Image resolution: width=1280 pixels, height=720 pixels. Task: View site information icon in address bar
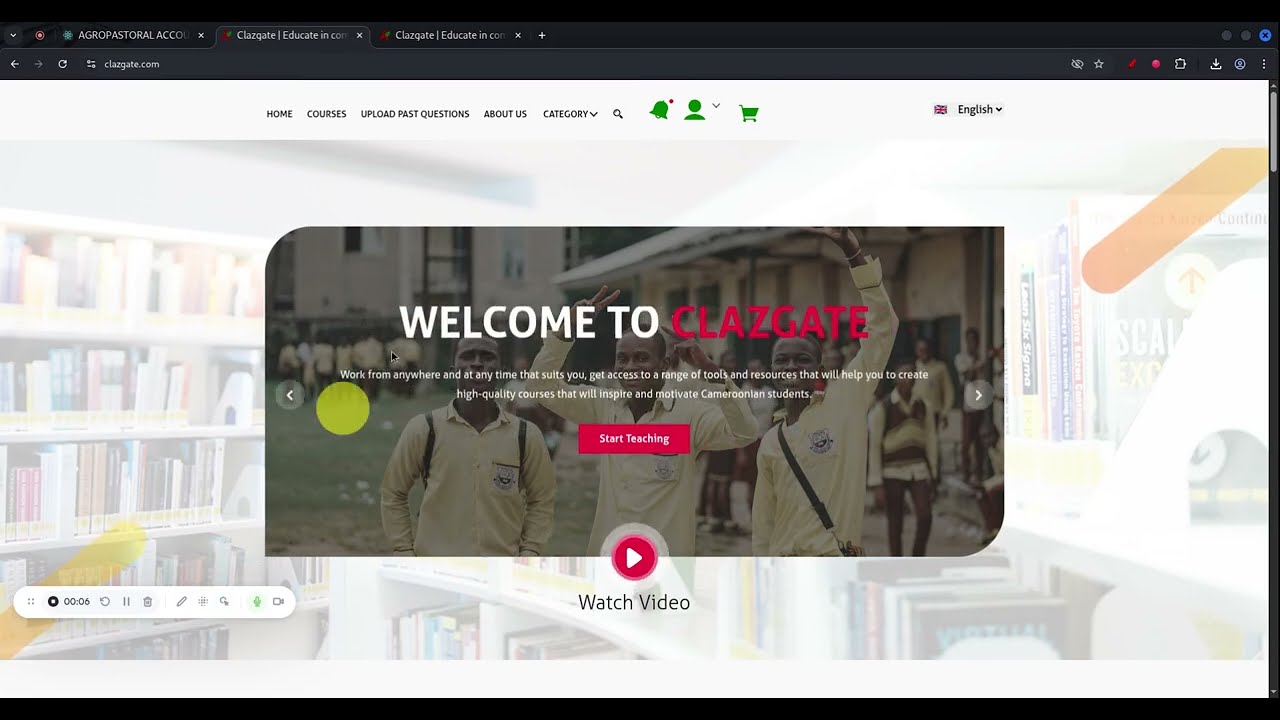[x=91, y=64]
